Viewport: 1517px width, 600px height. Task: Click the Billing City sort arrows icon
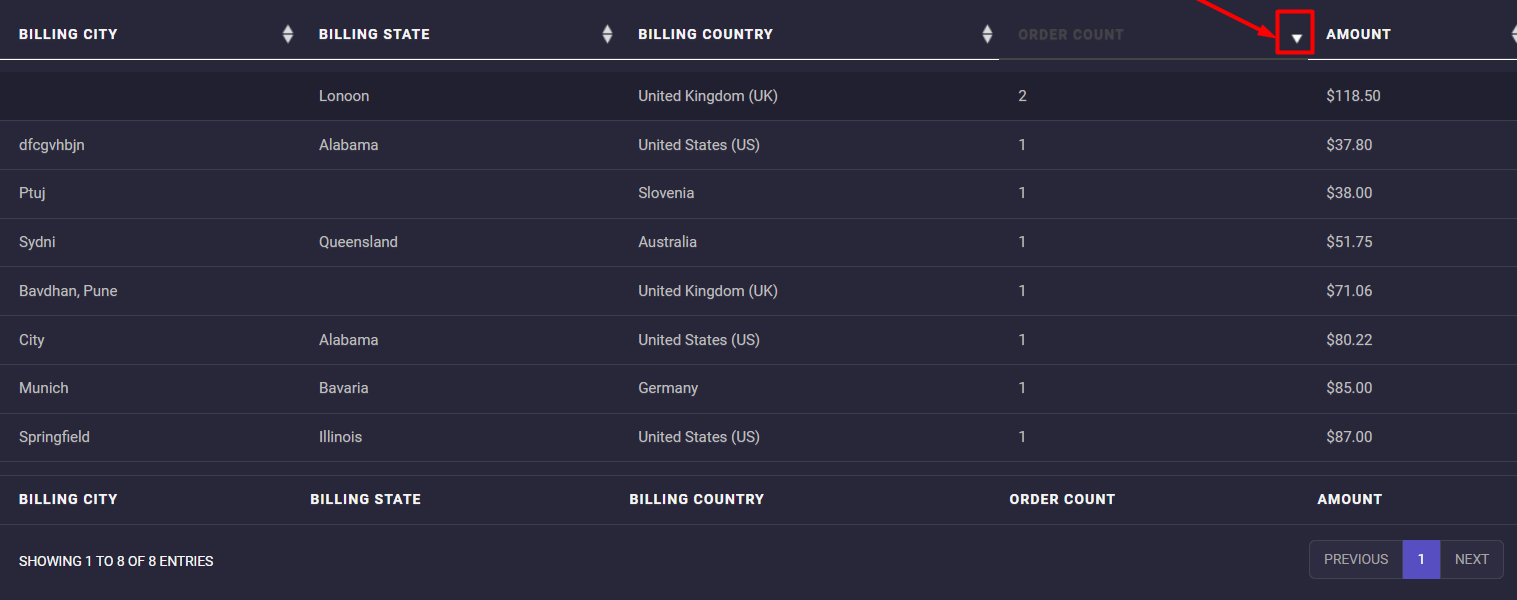tap(288, 34)
